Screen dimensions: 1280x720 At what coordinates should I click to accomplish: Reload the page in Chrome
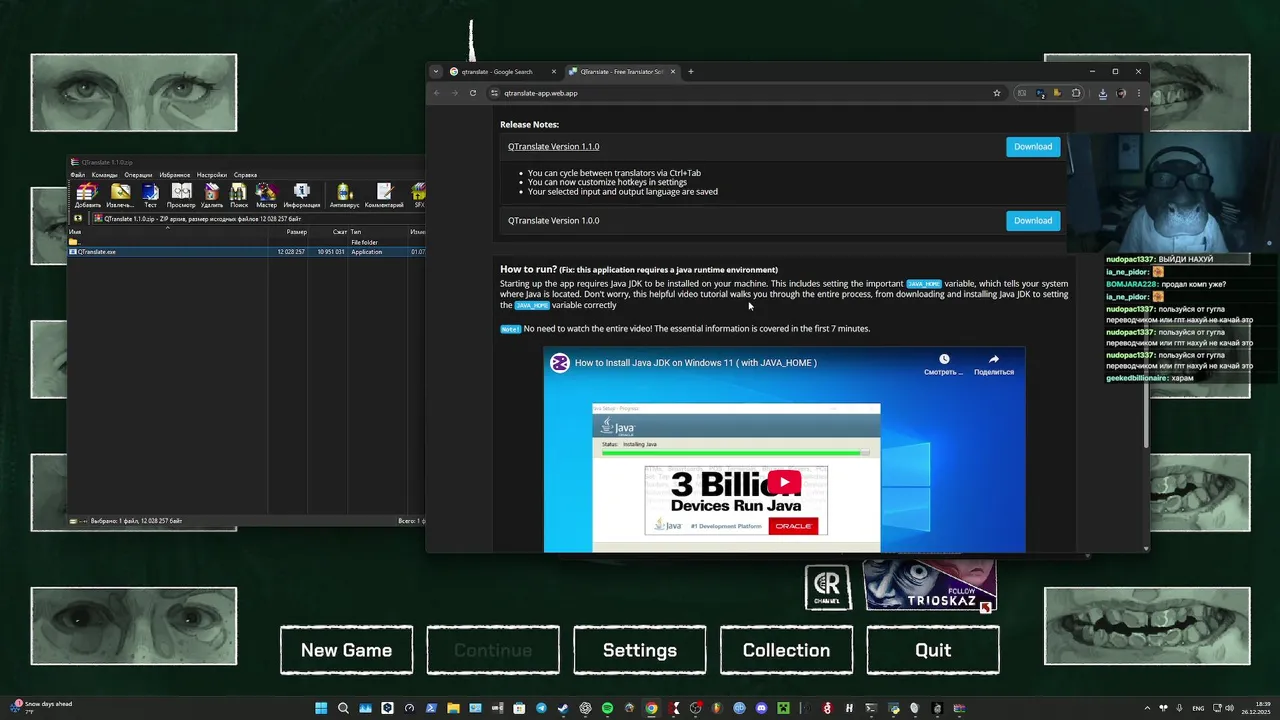(473, 93)
